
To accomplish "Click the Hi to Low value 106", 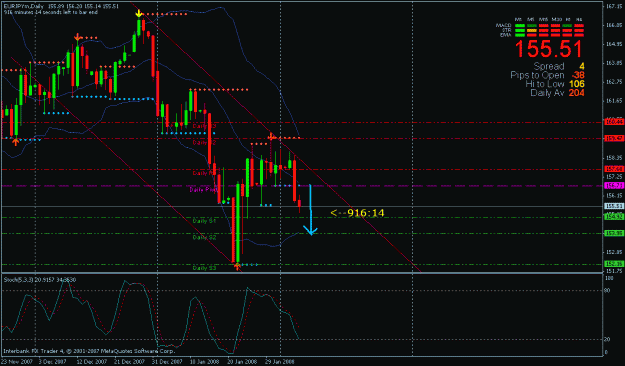I will (576, 84).
